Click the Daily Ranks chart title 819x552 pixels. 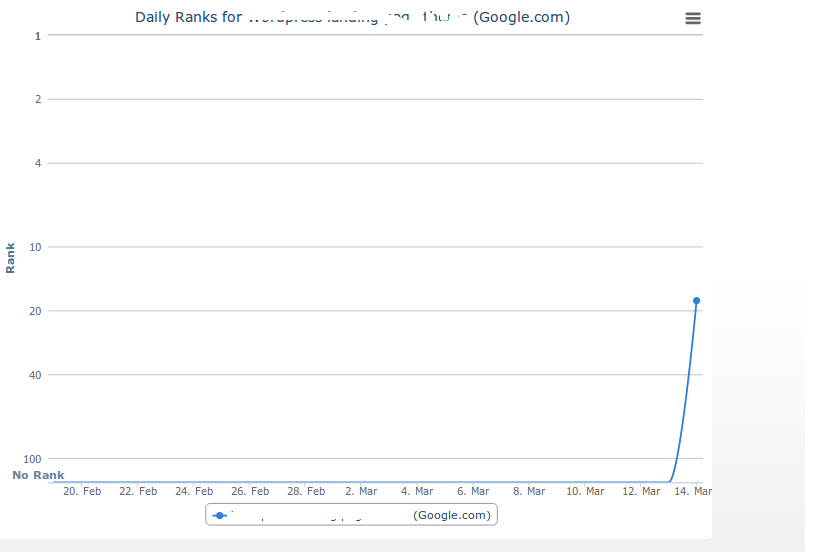coord(353,17)
